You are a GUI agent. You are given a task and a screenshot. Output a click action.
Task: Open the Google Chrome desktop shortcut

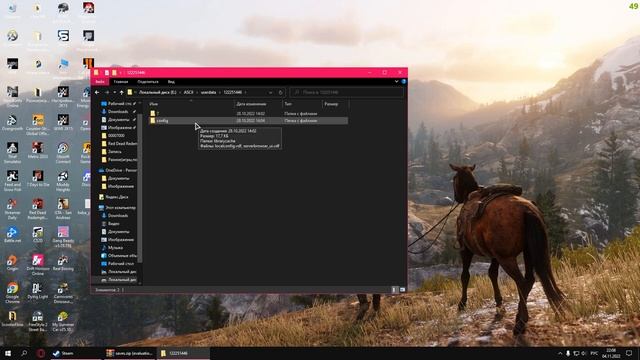[12, 292]
